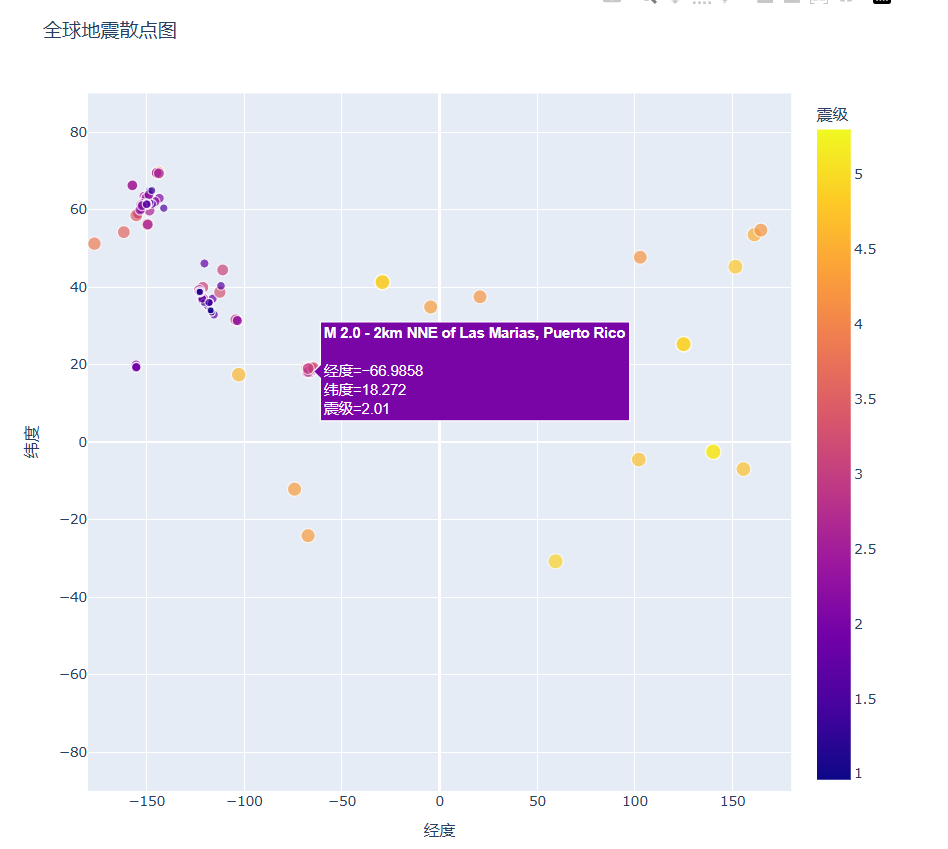948x849 pixels.
Task: Click tooltip line 震级=2.01
Action: (356, 409)
